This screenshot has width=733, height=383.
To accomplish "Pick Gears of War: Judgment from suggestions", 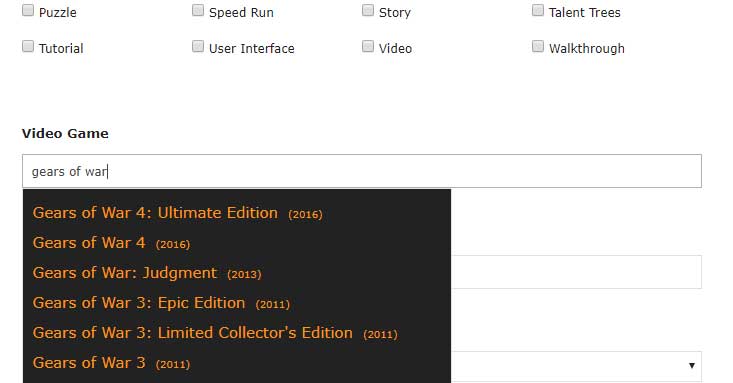I will point(147,273).
